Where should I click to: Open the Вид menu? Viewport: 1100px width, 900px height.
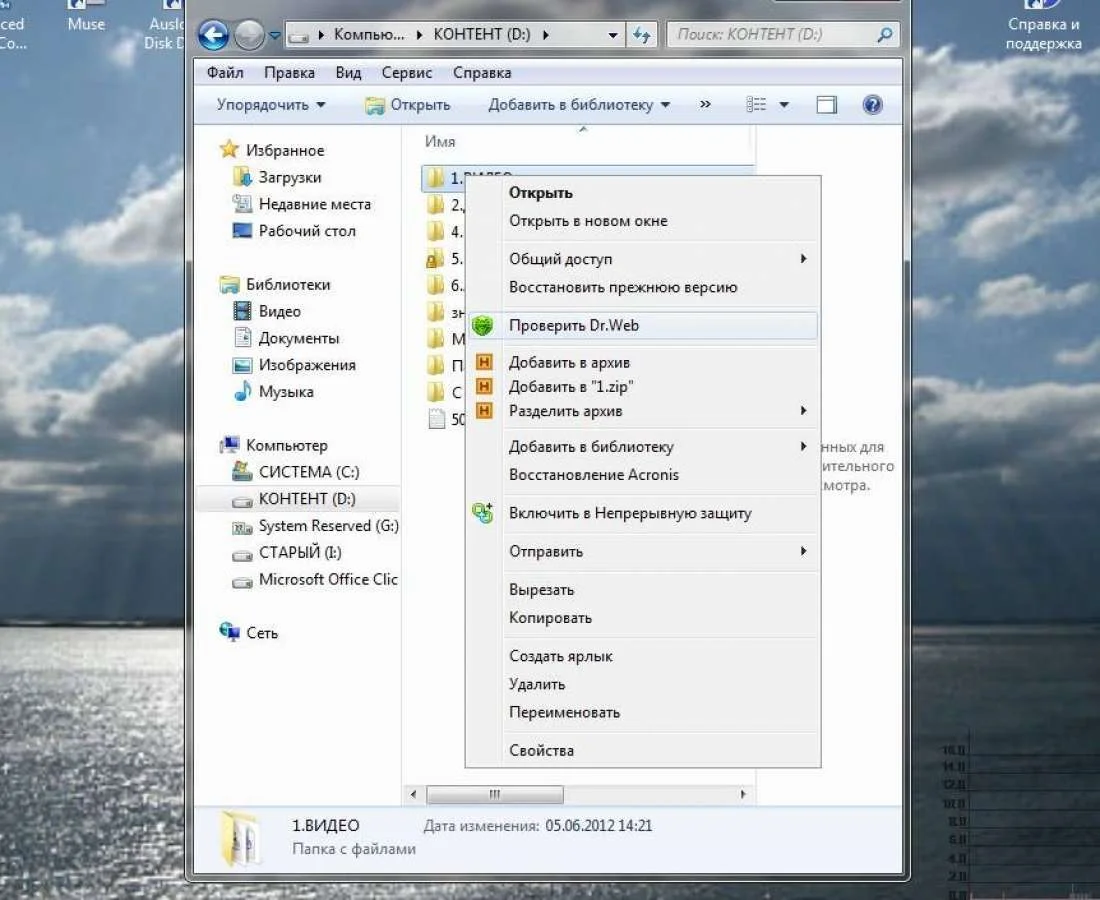[348, 73]
